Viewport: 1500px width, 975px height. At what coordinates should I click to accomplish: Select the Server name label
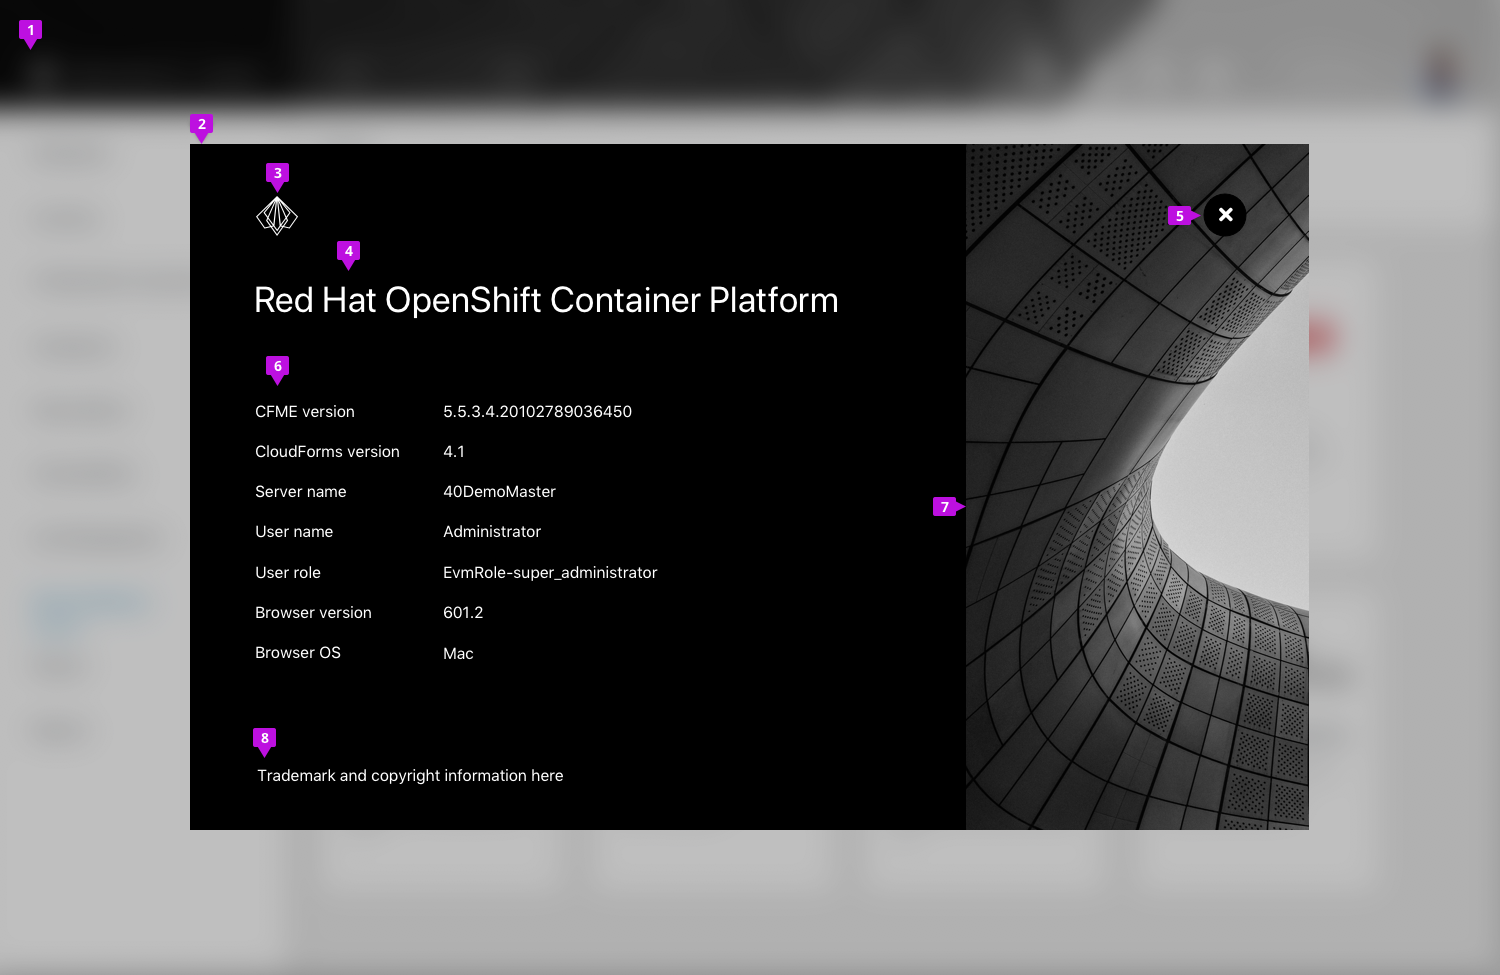pos(301,492)
